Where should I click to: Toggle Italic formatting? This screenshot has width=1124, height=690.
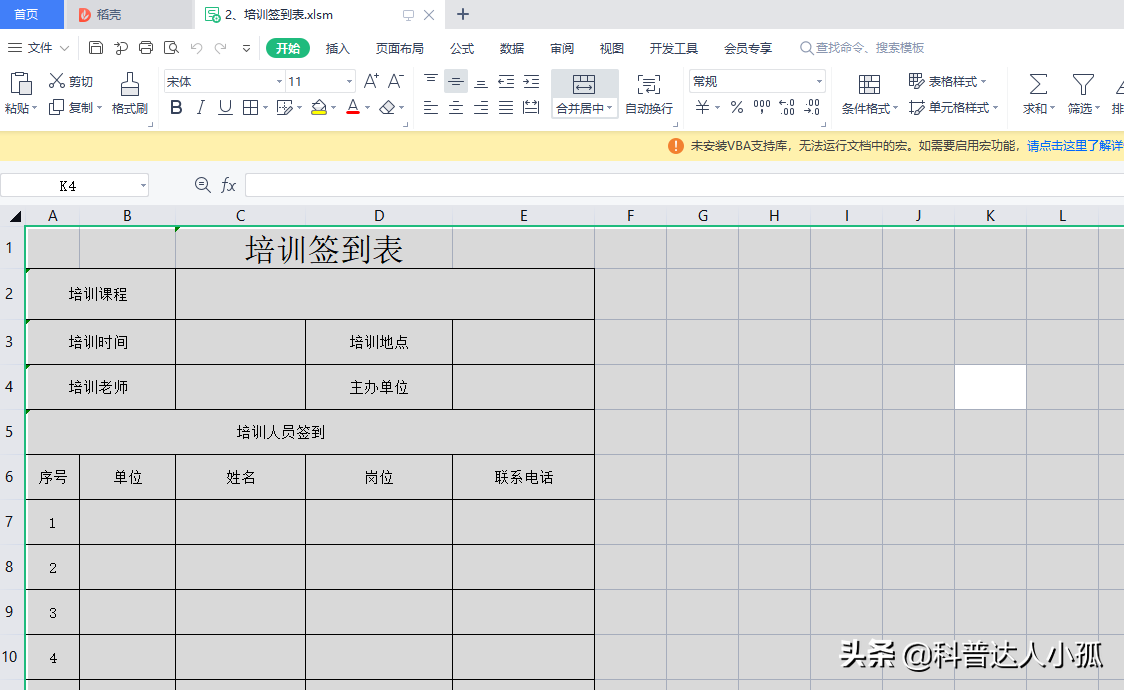point(201,107)
